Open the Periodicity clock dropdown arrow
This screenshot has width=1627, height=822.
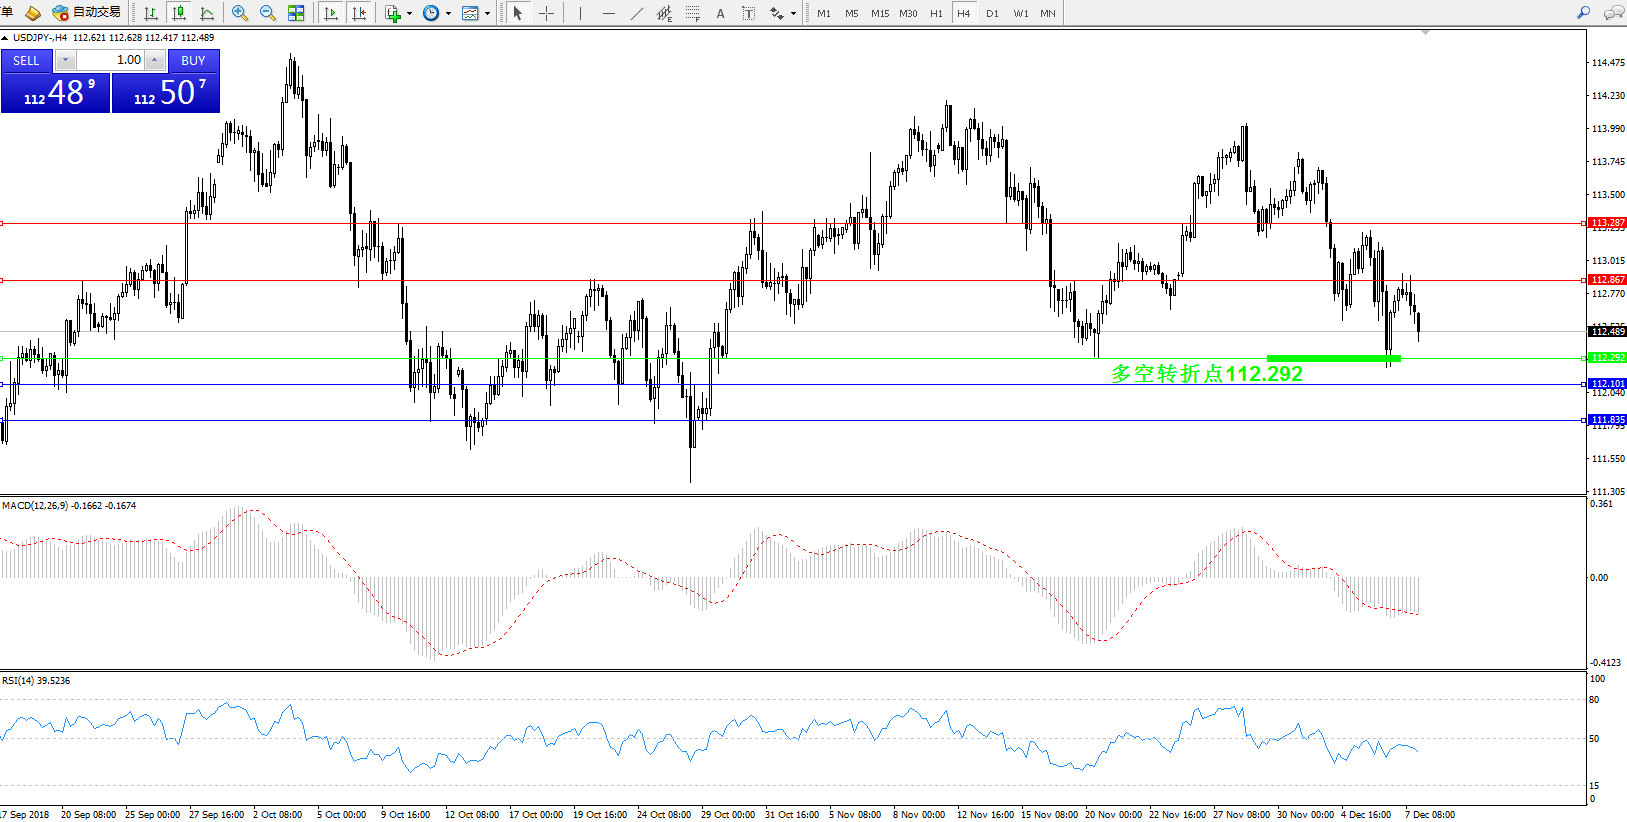(448, 14)
